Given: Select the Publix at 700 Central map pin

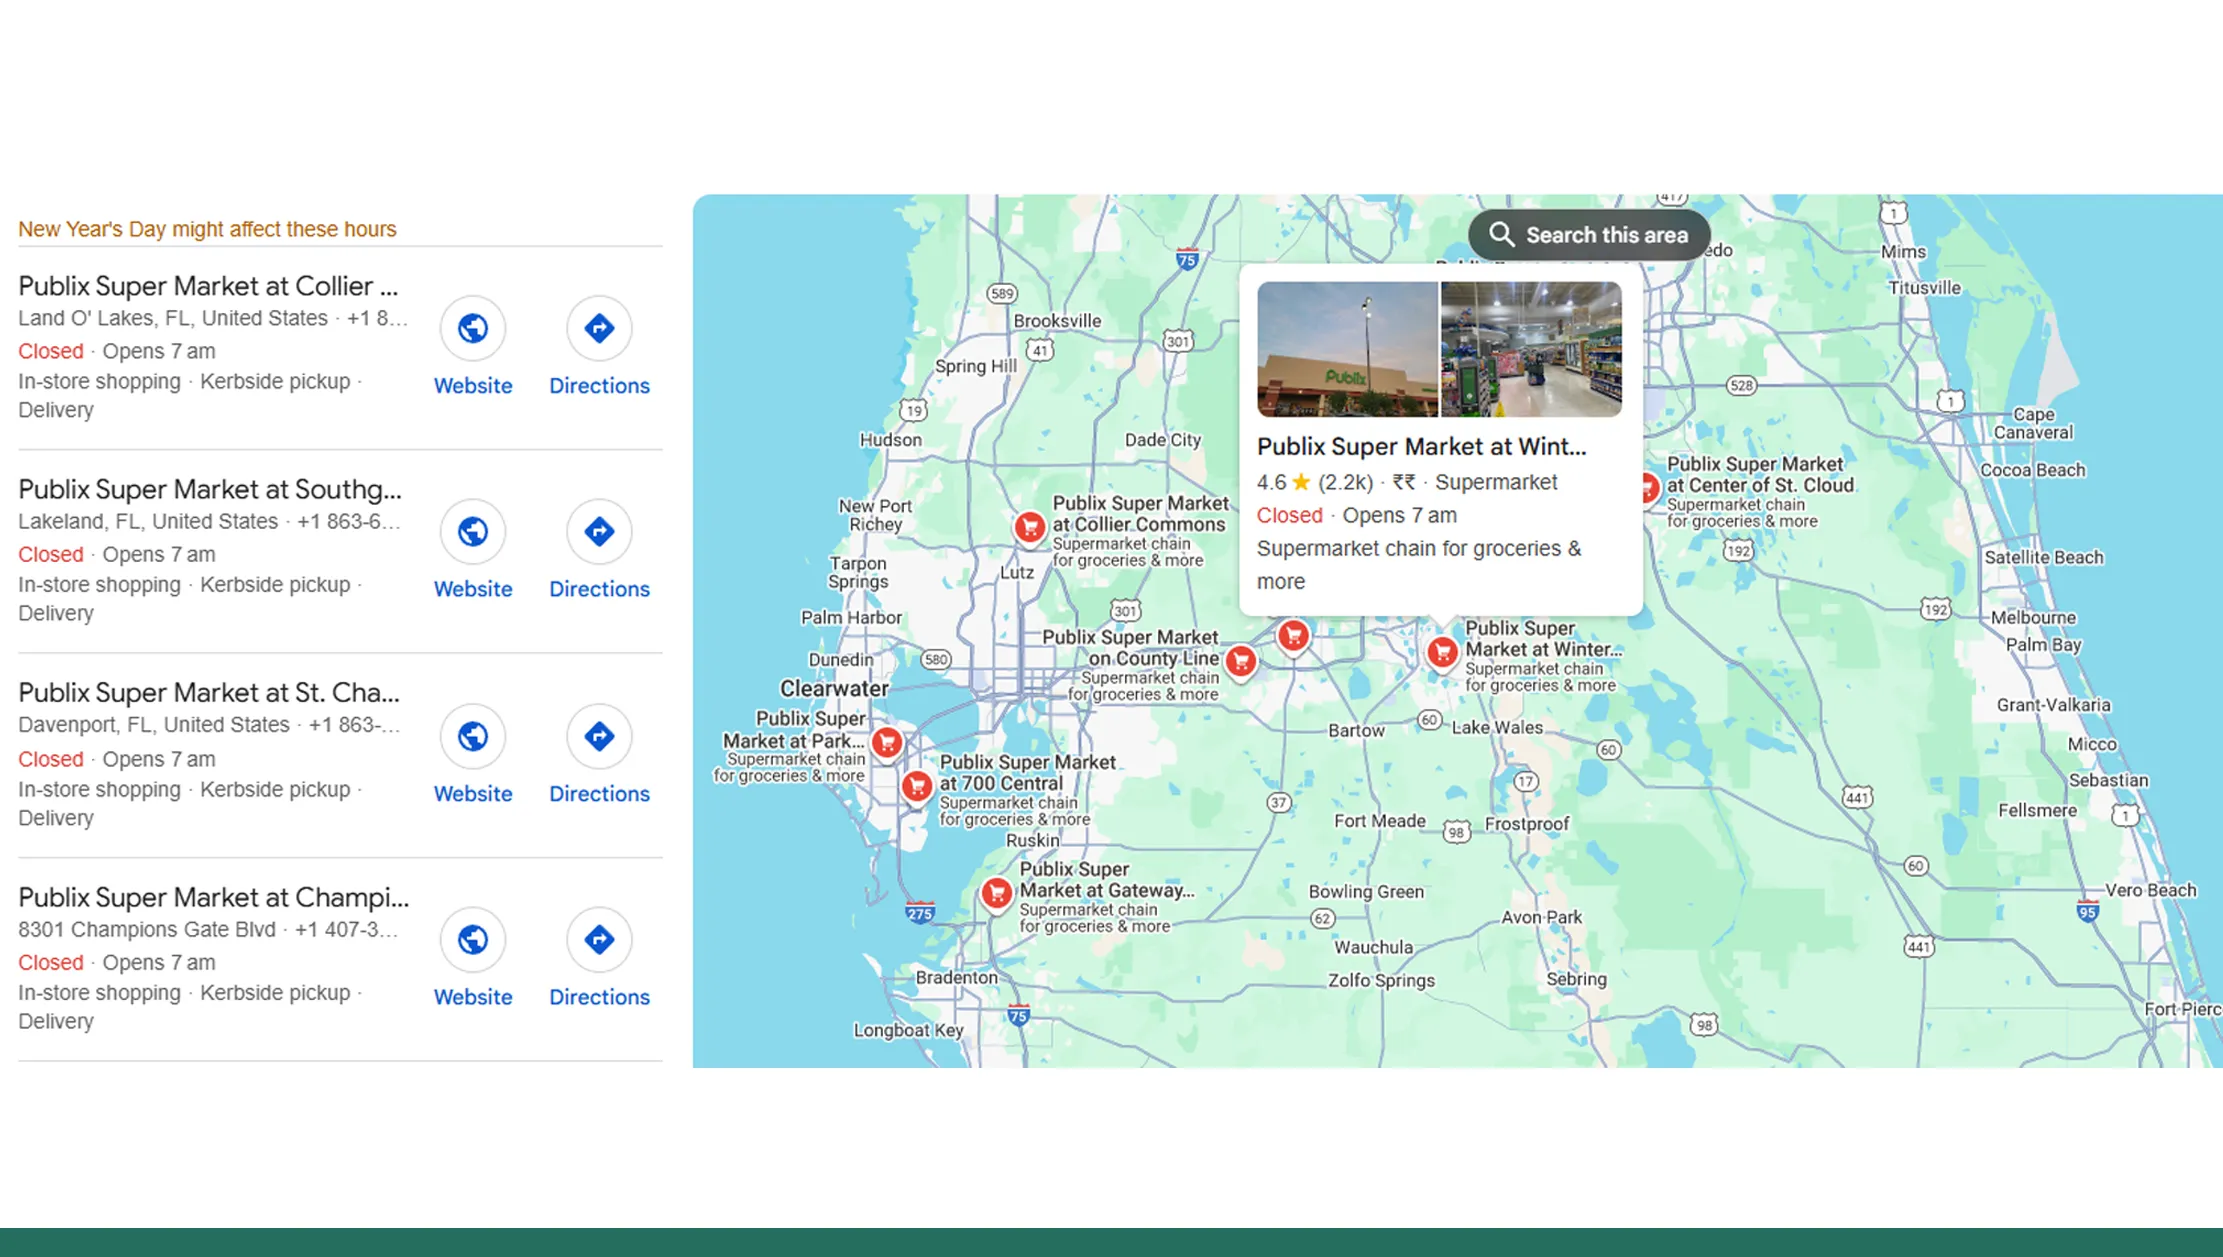Looking at the screenshot, I should tap(916, 787).
